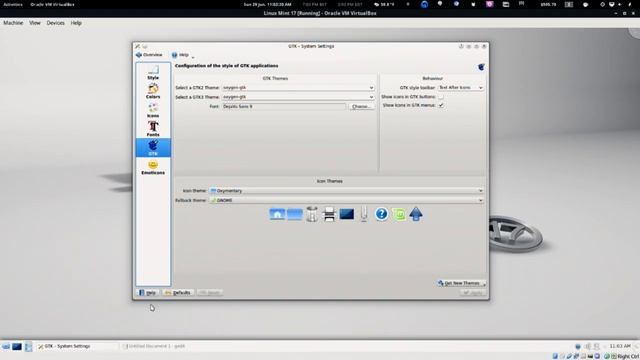
Task: Disable Show icons in GTK menus
Action: point(441,105)
